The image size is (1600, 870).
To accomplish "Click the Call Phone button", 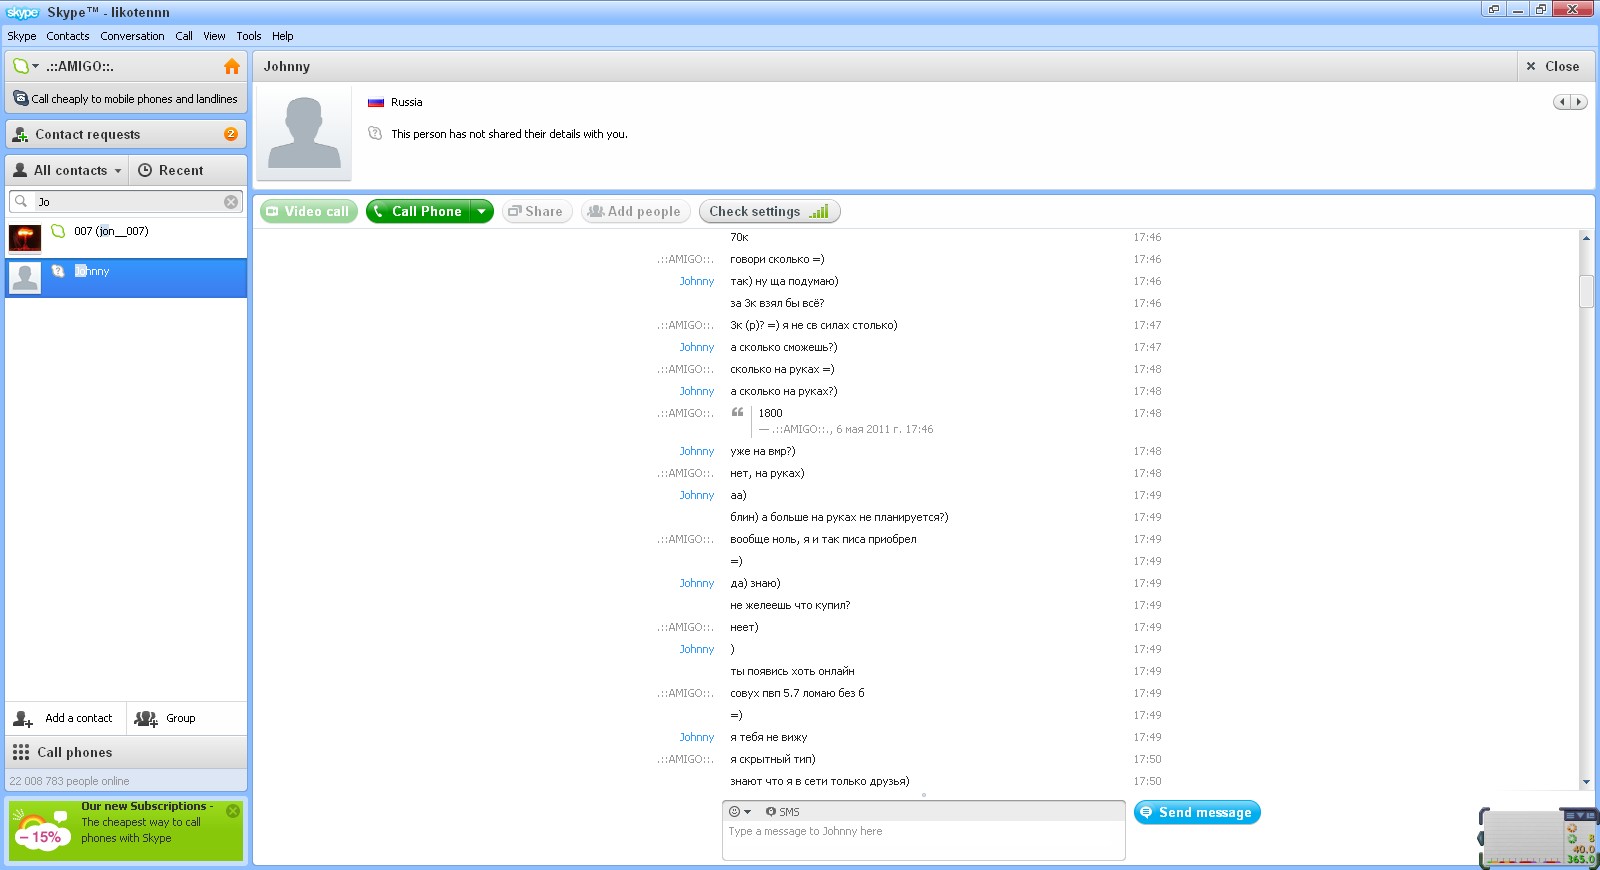I will [x=418, y=211].
